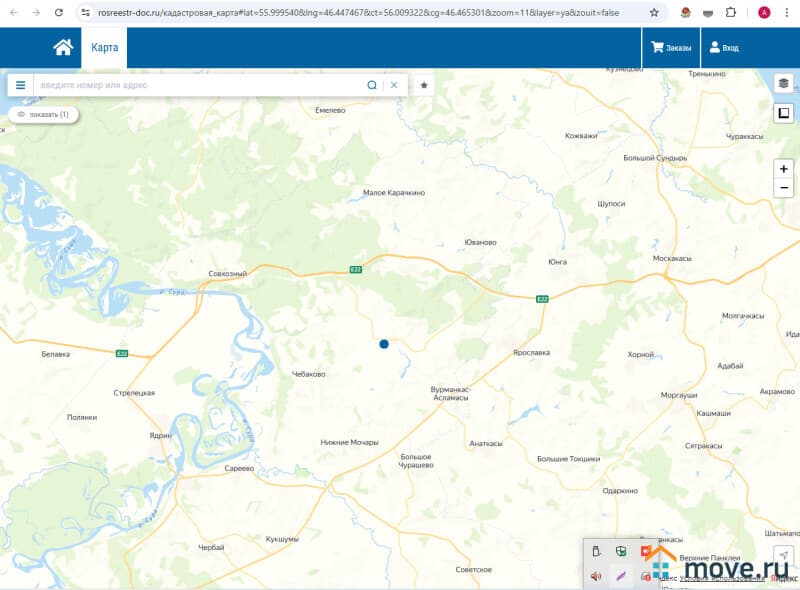Toggle the square map mode button

click(x=783, y=112)
